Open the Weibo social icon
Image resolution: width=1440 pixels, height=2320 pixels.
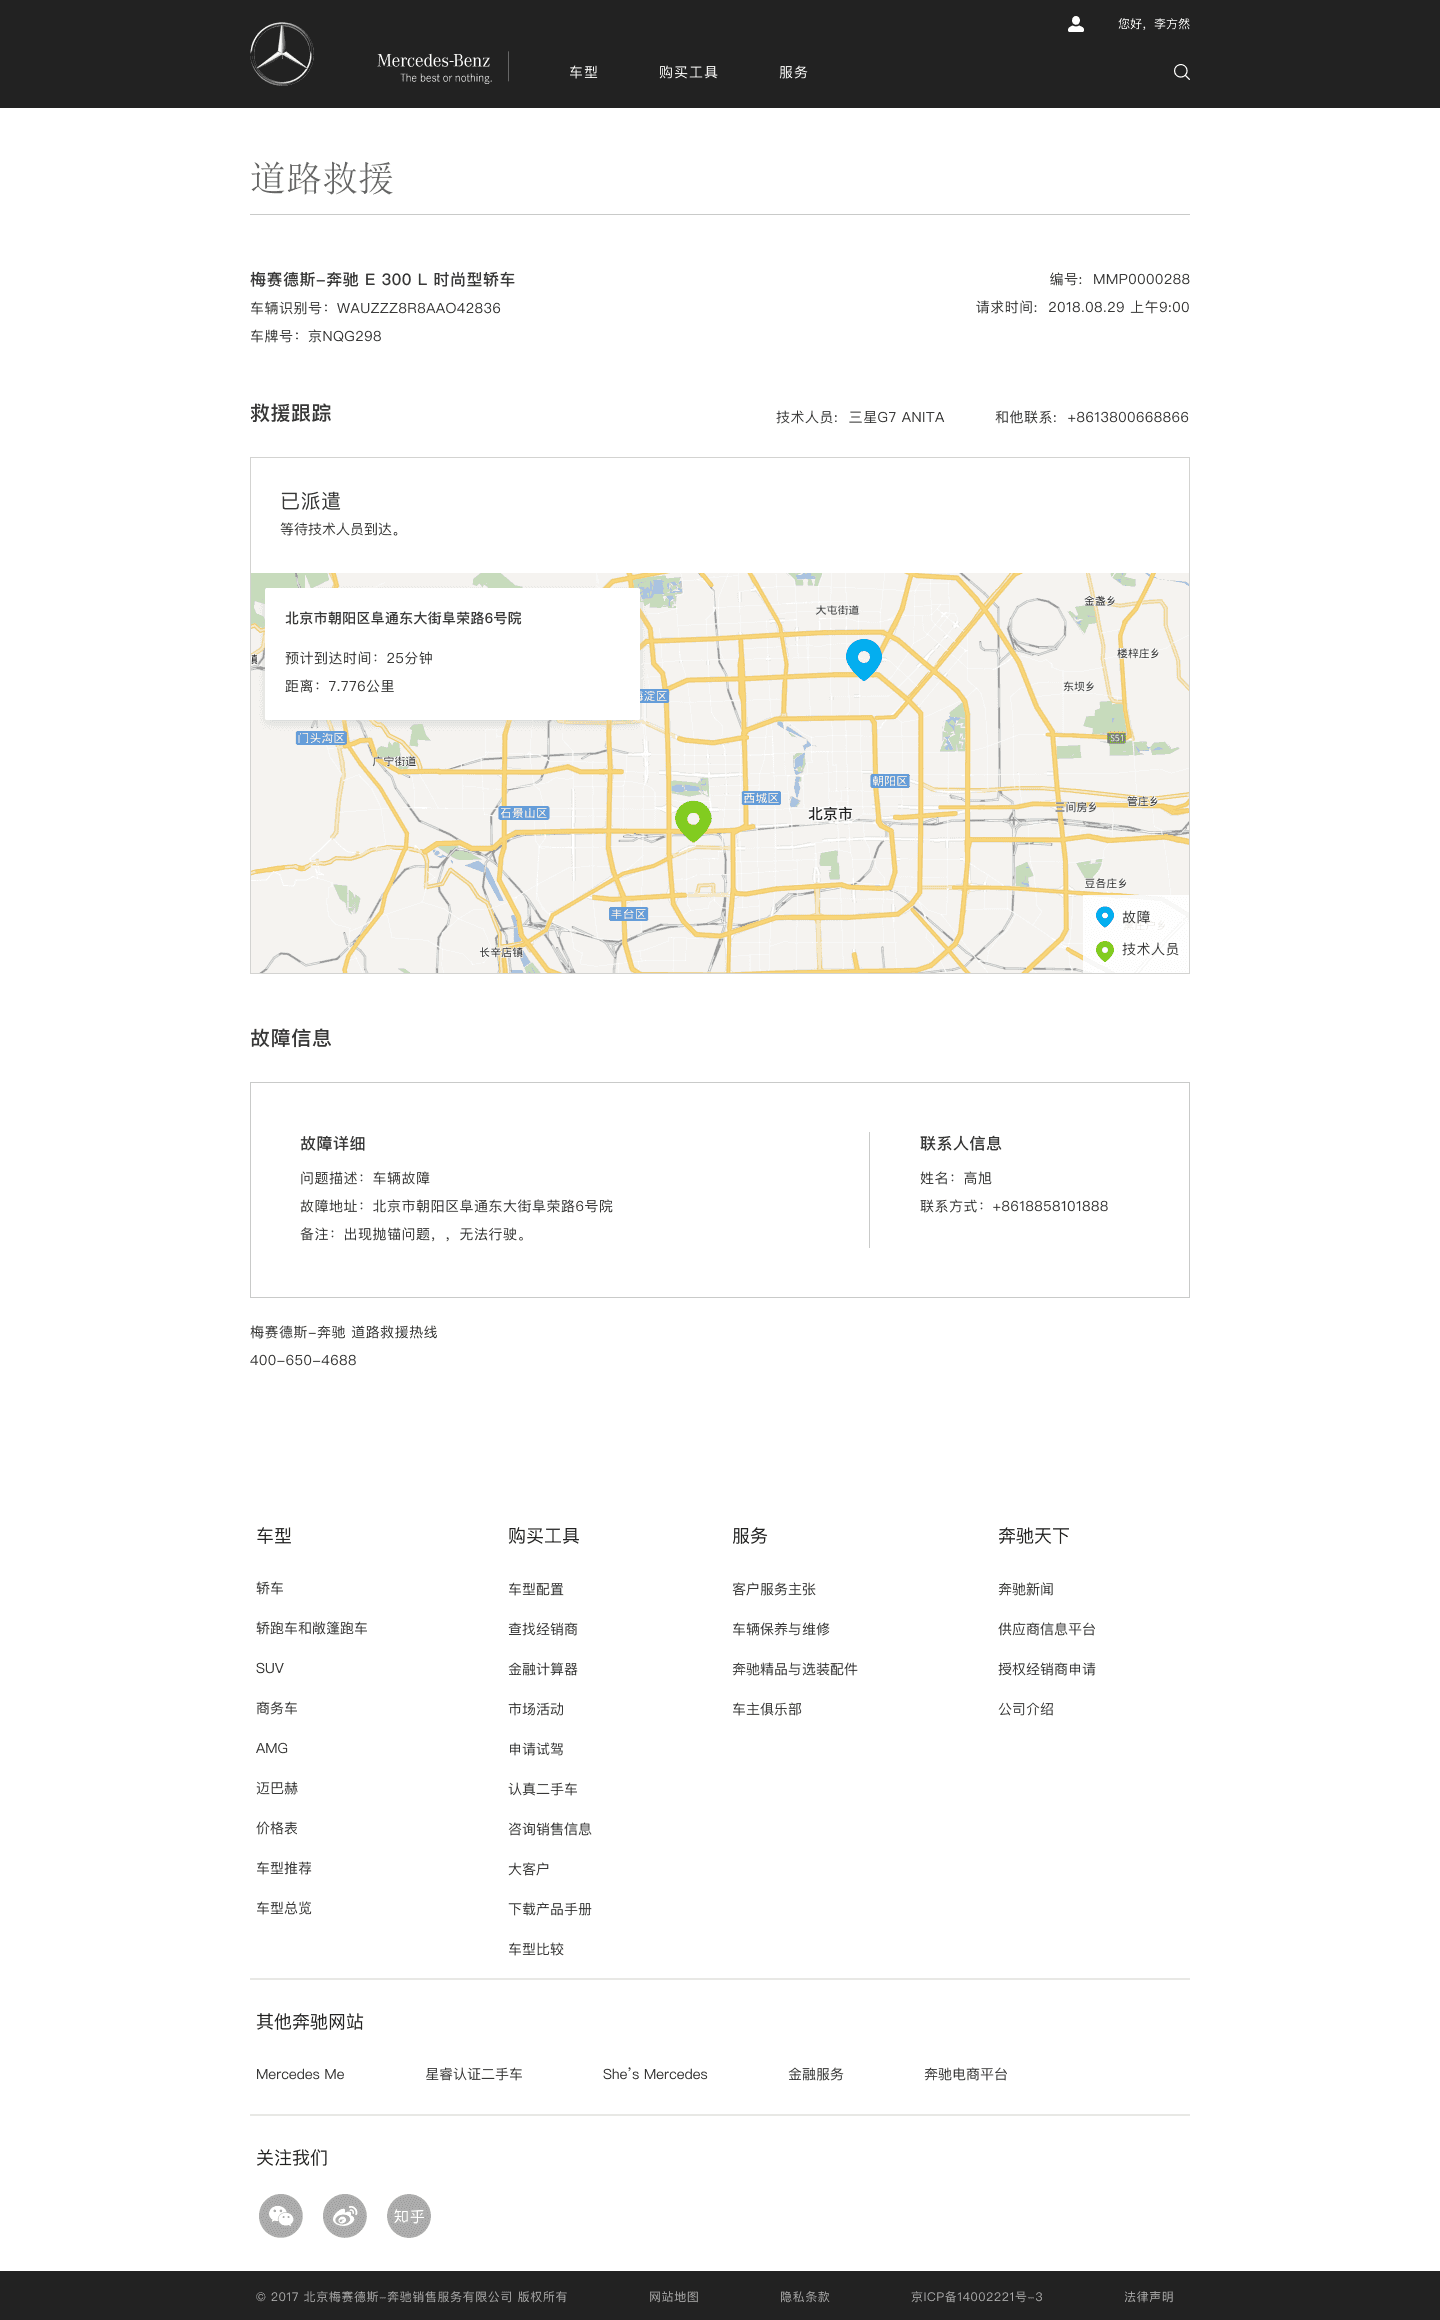point(345,2216)
